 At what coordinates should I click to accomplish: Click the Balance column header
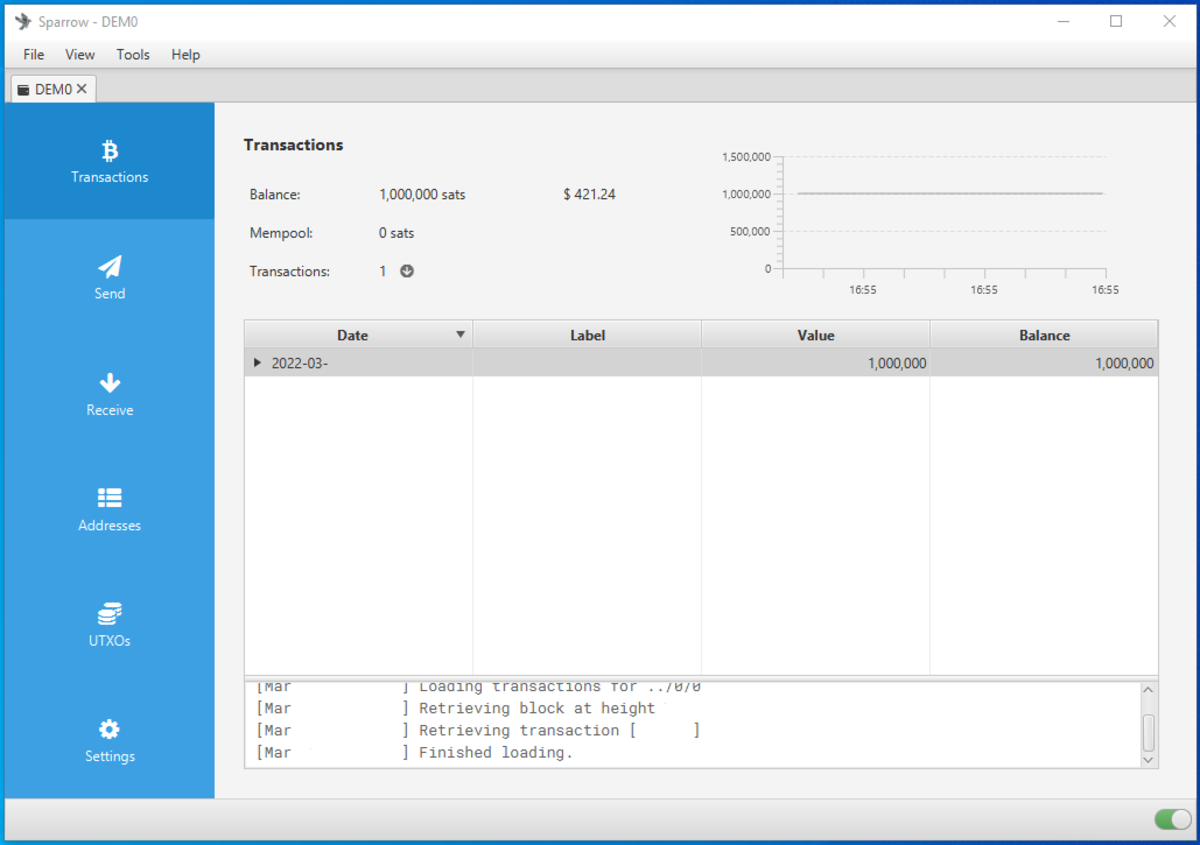(x=1044, y=335)
